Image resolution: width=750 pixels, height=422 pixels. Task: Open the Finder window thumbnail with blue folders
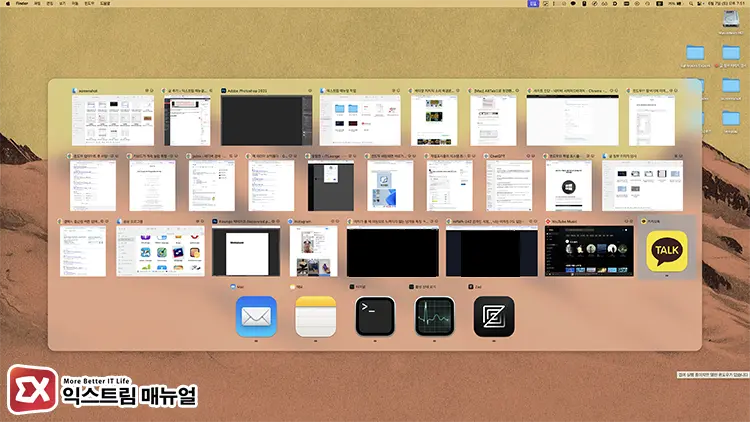coord(360,120)
